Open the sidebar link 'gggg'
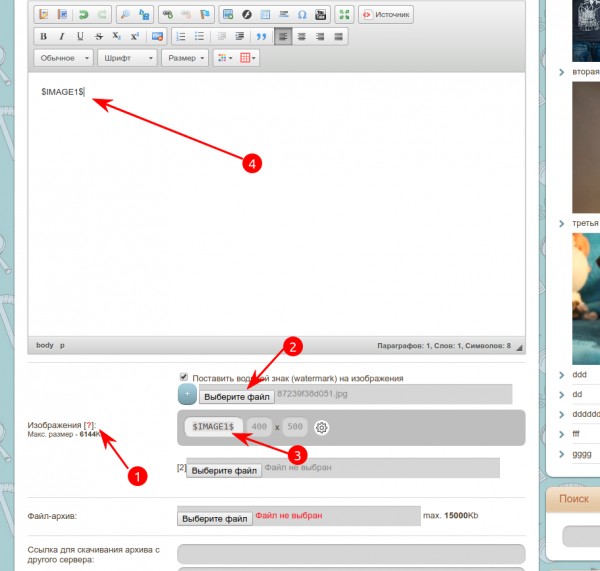This screenshot has width=600, height=571. [582, 454]
